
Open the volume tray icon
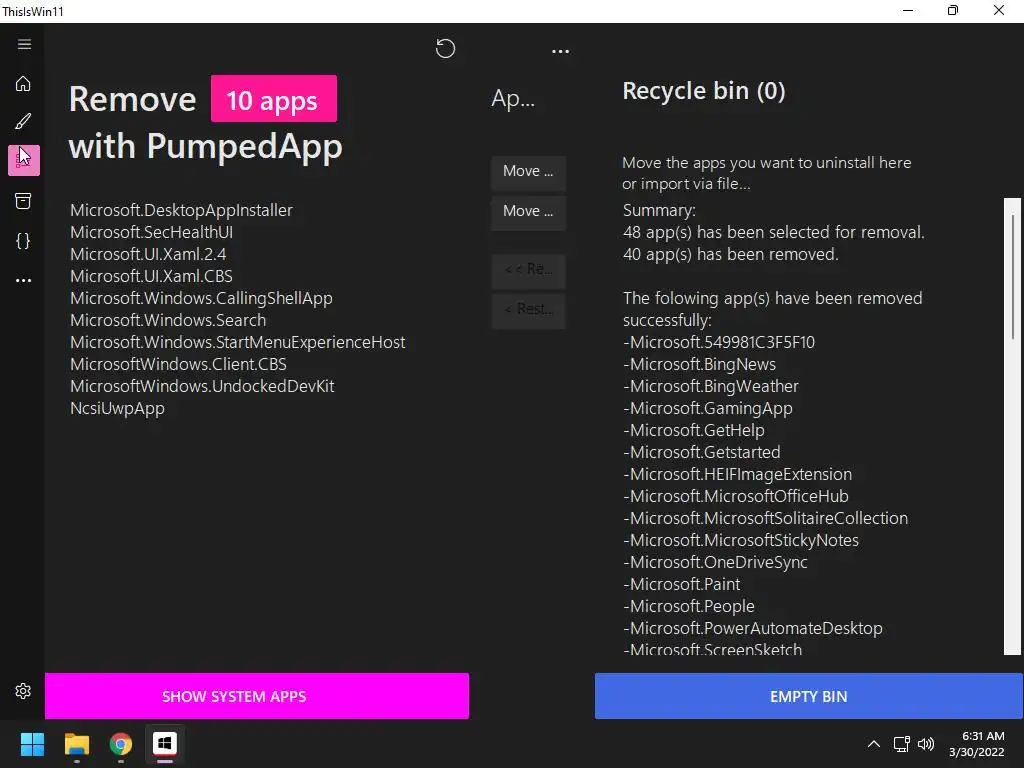[926, 744]
